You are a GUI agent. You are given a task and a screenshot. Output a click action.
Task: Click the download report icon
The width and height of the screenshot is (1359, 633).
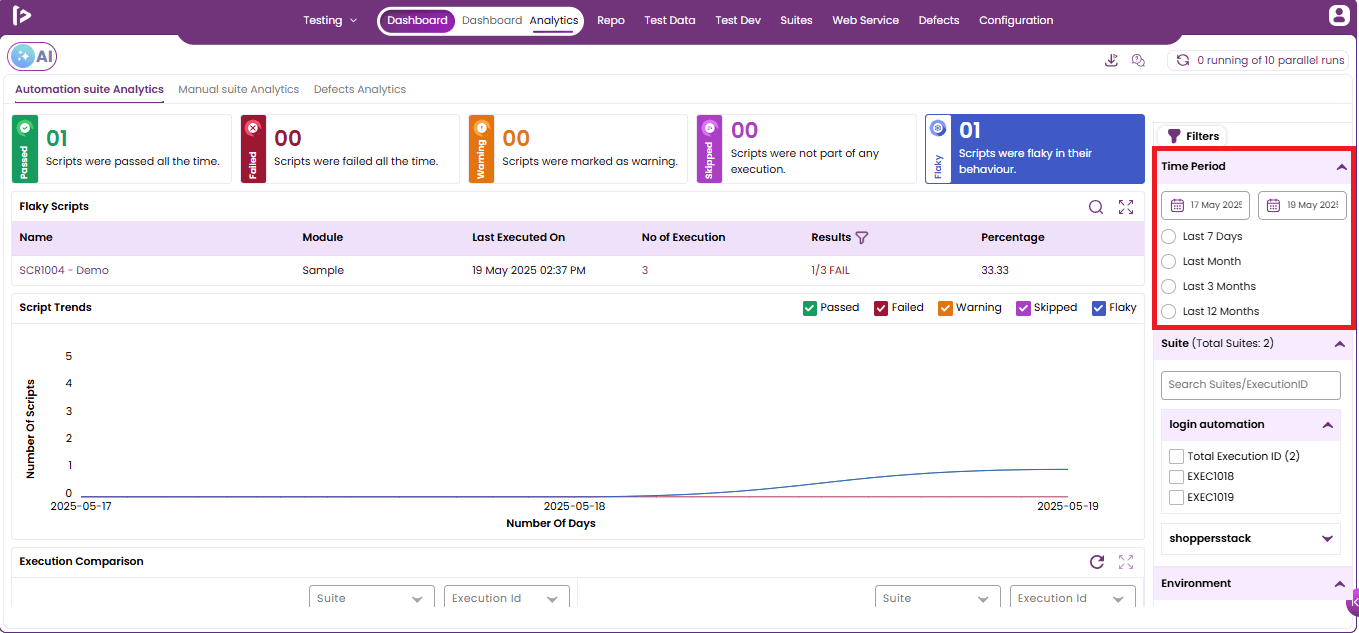click(x=1111, y=60)
